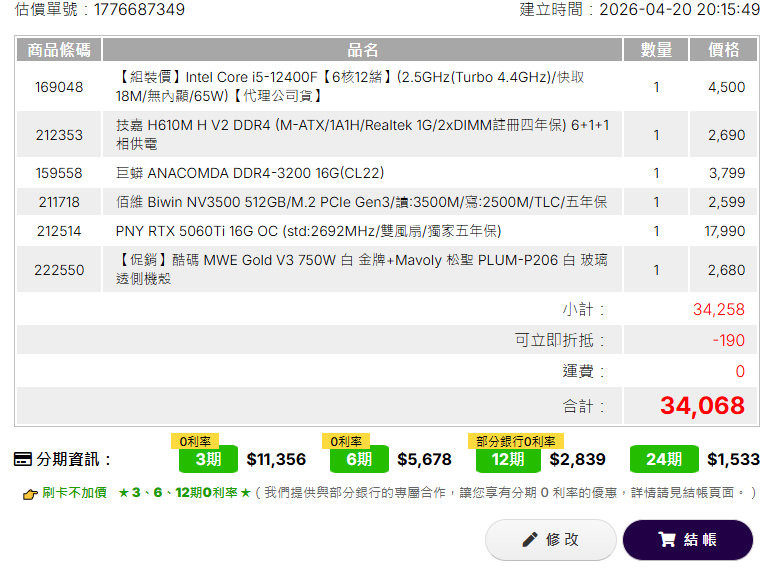
Task: Click the 修改 edit button
Action: tap(551, 540)
